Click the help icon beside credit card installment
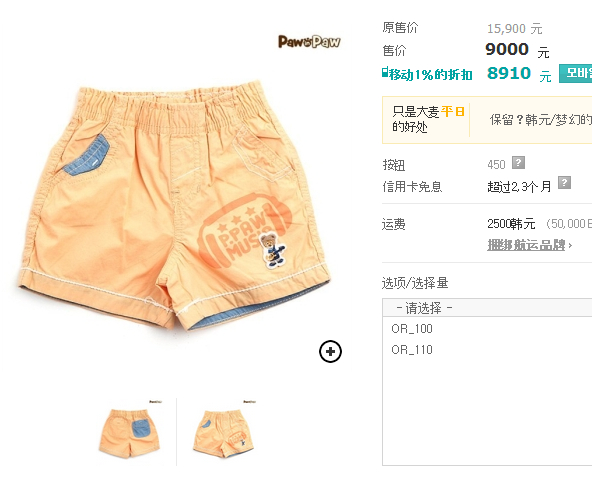The height and width of the screenshot is (487, 592). [x=564, y=182]
